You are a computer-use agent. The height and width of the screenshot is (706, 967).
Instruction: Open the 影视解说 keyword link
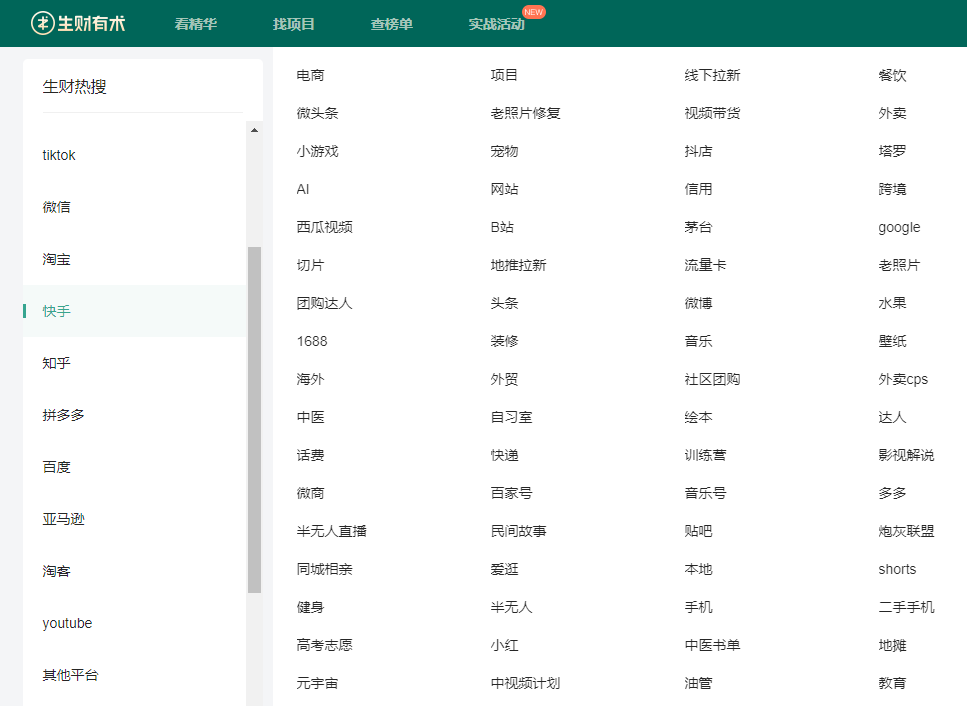coord(907,456)
